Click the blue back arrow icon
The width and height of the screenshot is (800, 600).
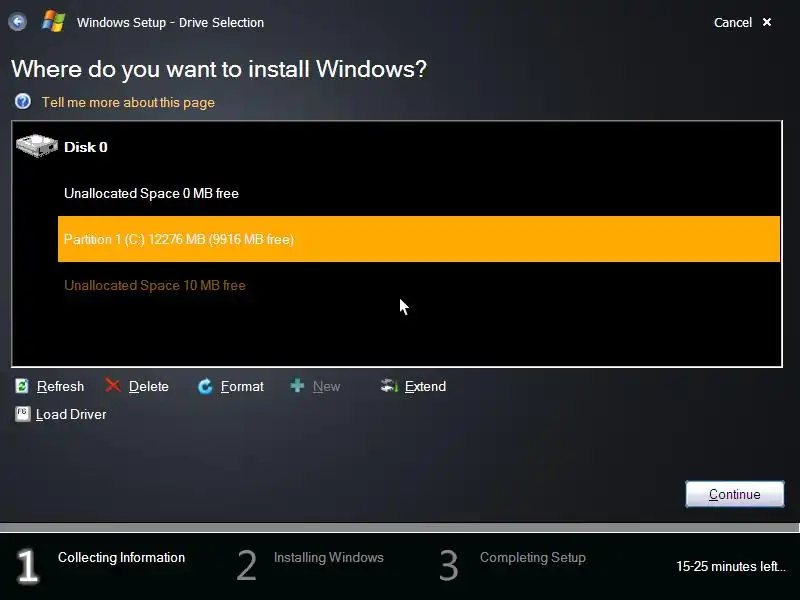(x=17, y=22)
